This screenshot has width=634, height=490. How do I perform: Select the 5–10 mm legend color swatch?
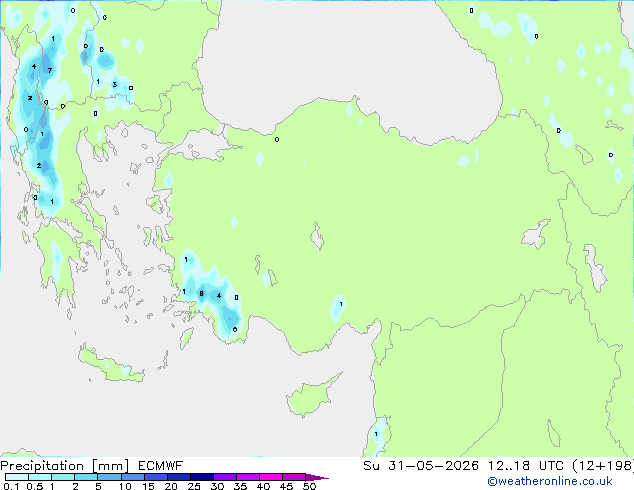pos(109,477)
